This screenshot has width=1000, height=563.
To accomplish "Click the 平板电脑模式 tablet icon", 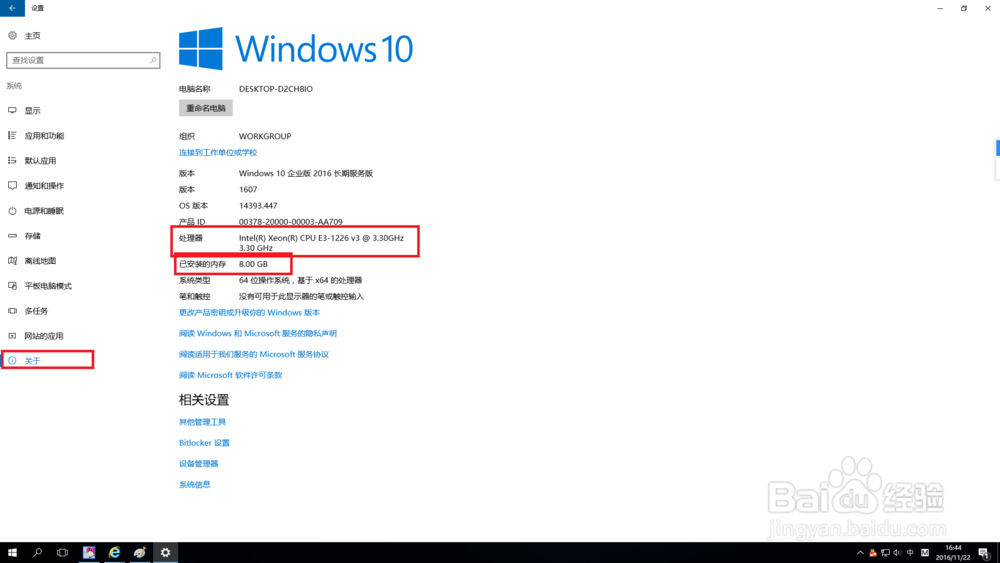I will (x=12, y=286).
